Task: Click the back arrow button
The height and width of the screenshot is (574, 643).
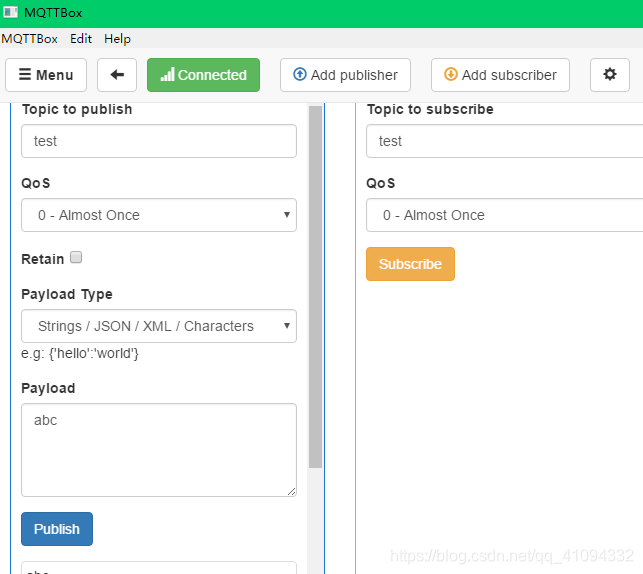Action: point(117,75)
